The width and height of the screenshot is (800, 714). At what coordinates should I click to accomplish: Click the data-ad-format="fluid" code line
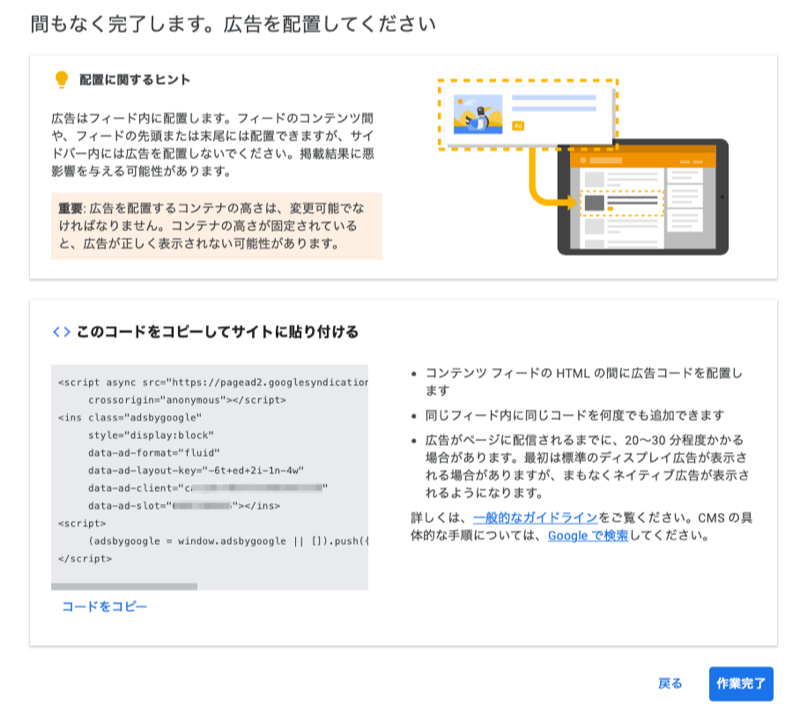(x=154, y=453)
